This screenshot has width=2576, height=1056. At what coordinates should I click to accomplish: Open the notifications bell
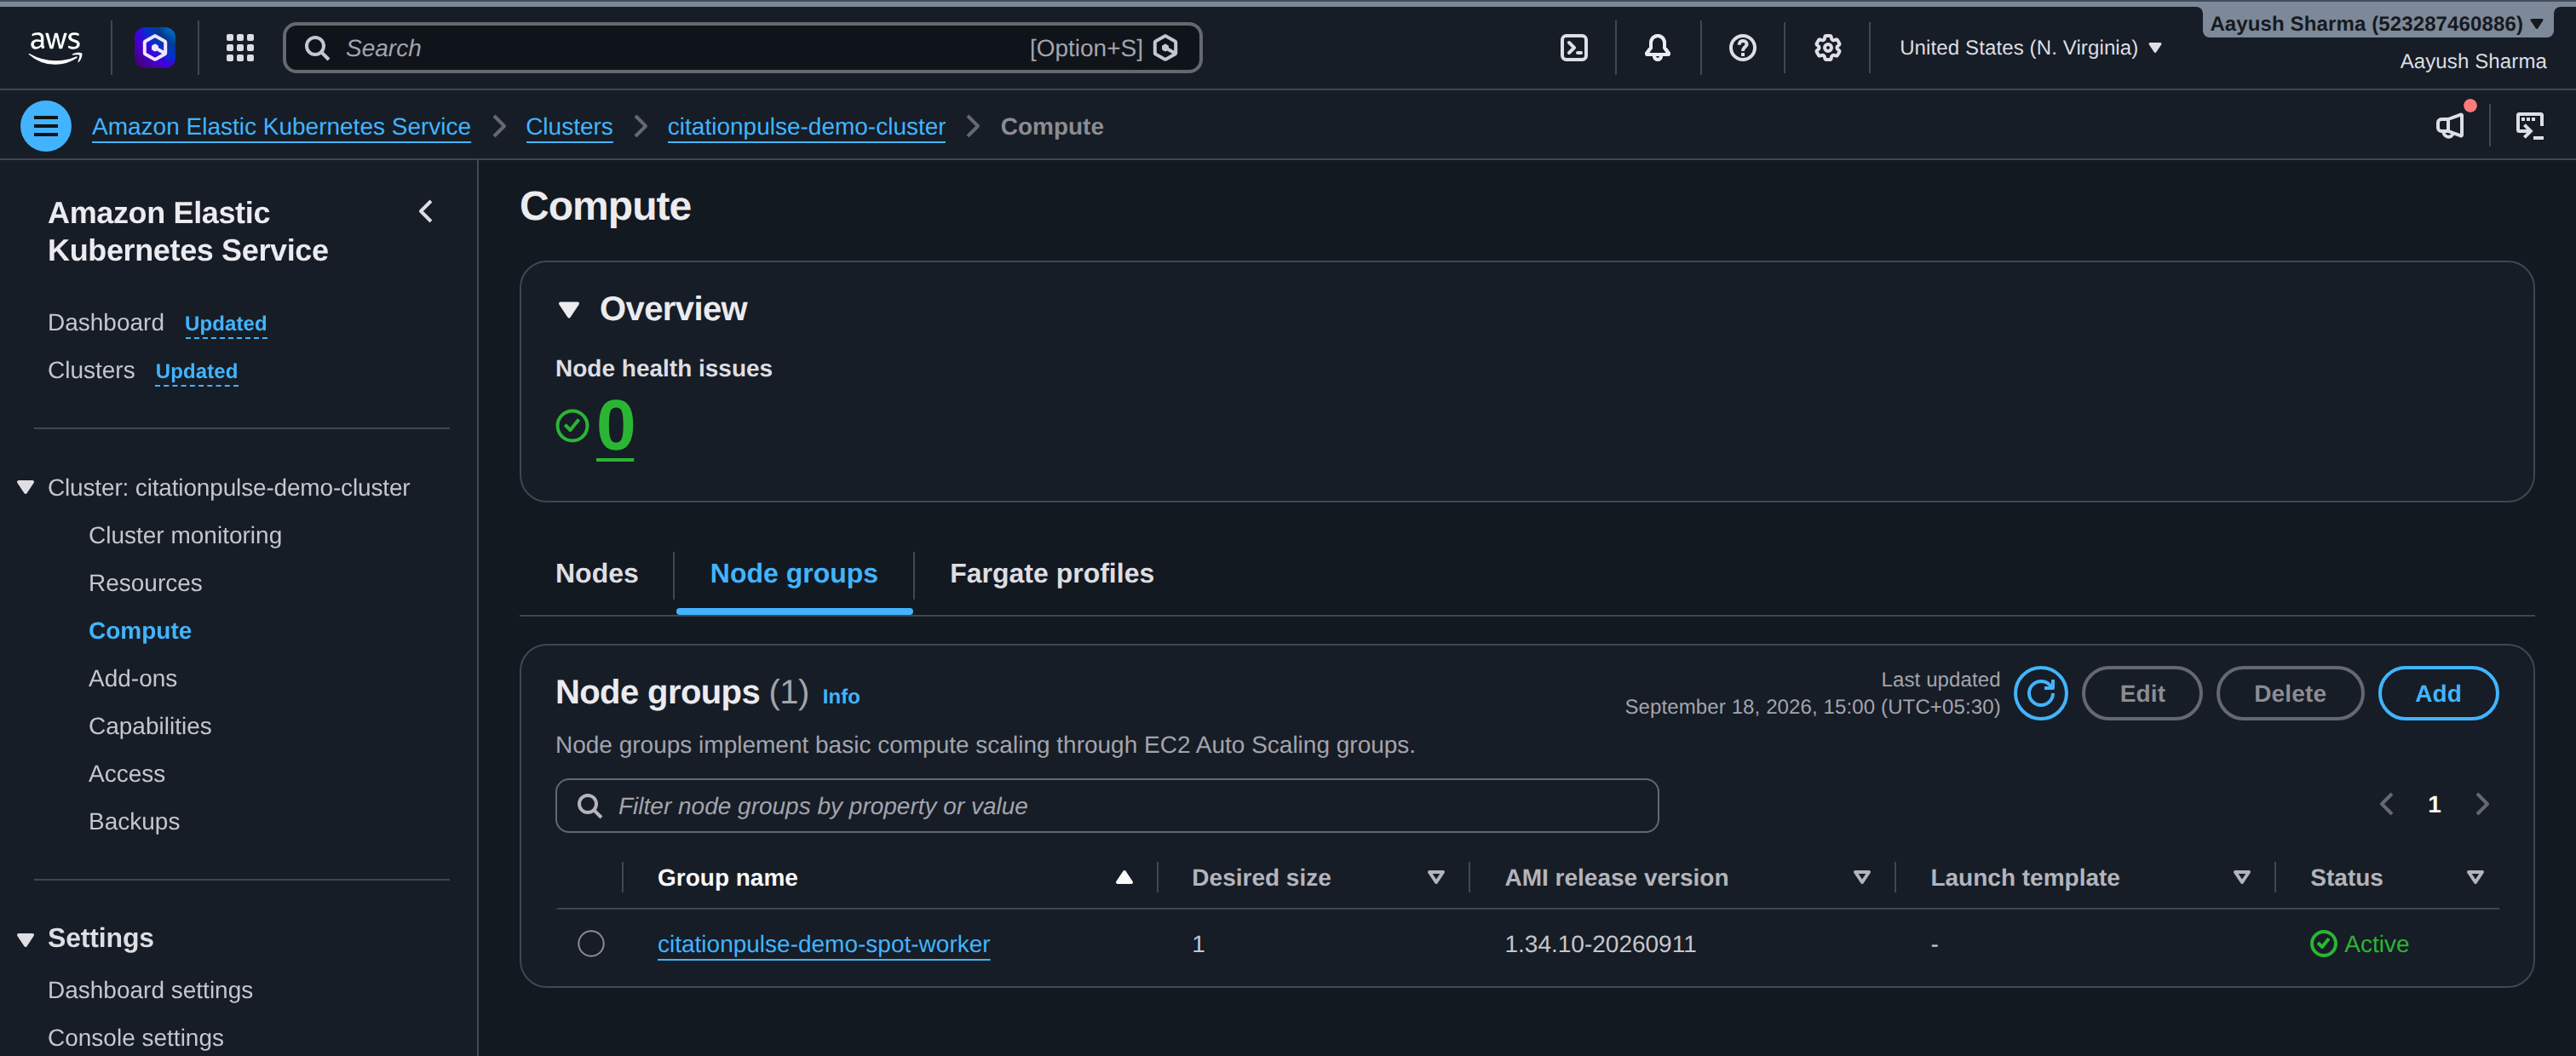point(1658,47)
